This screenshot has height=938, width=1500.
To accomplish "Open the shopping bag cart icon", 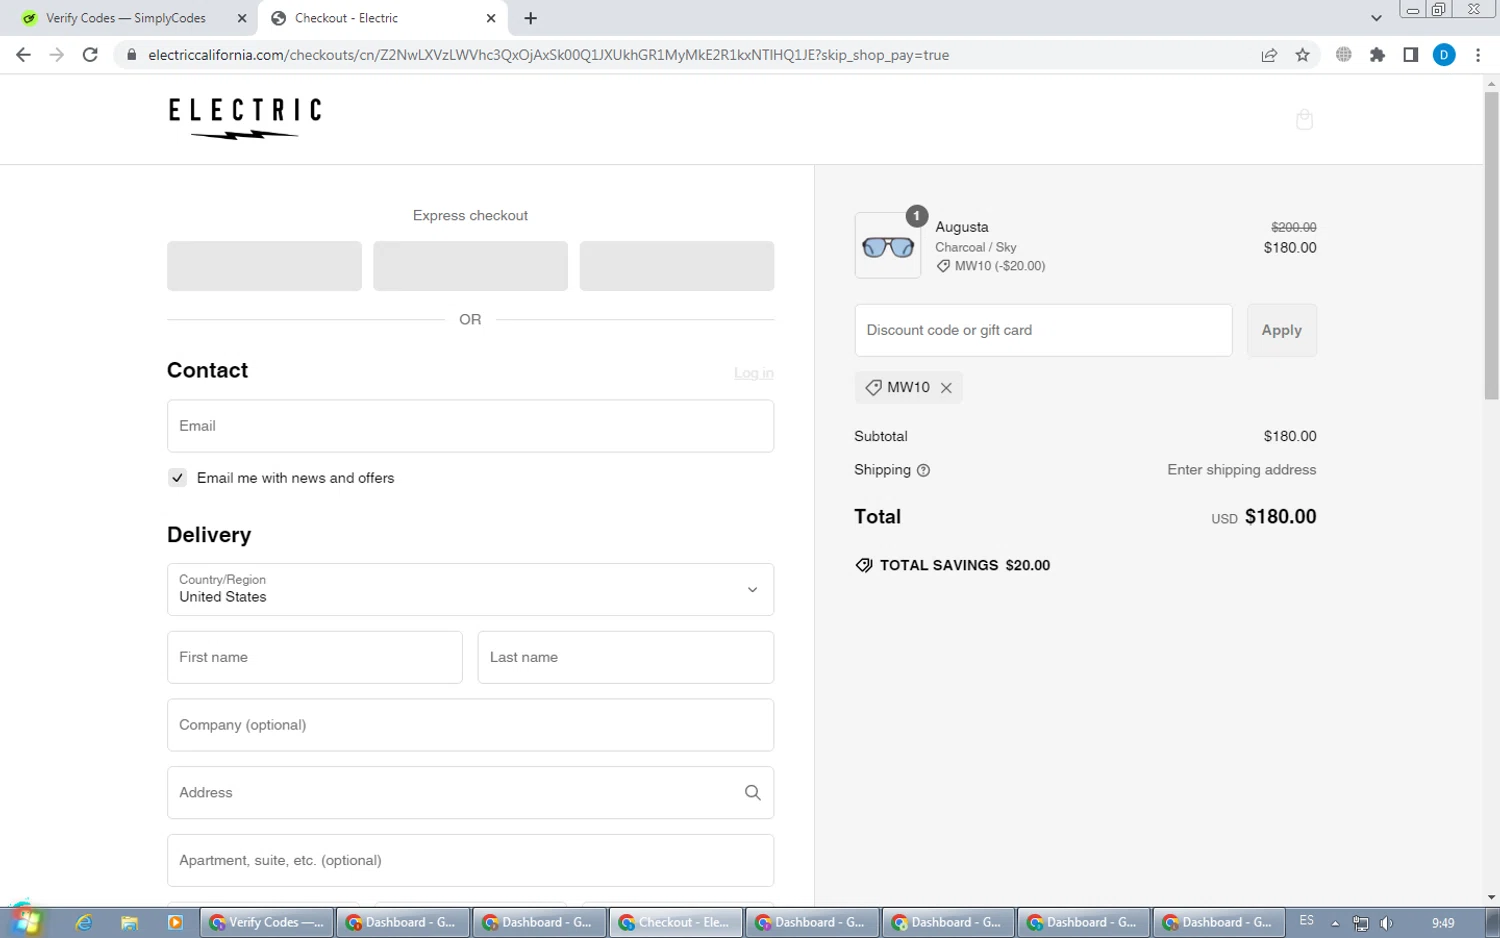I will [x=1304, y=120].
